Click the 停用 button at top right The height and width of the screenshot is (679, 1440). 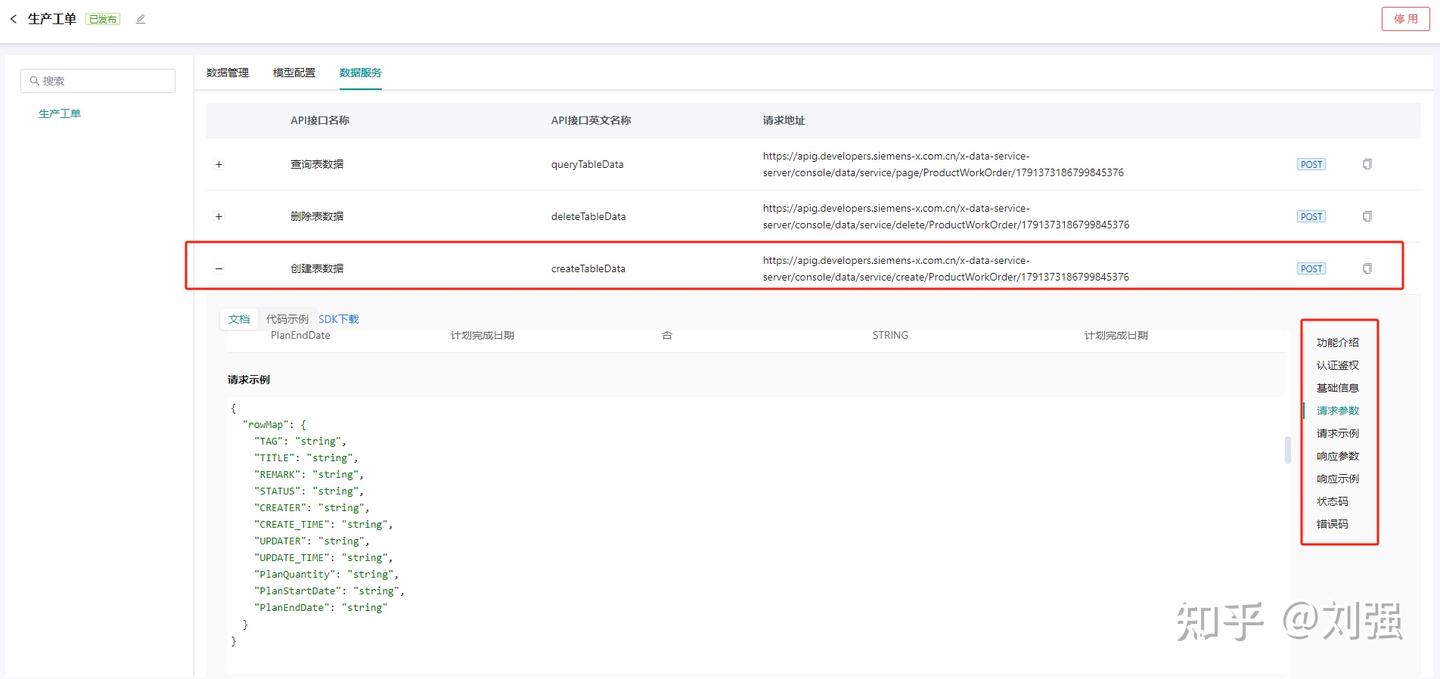(x=1405, y=18)
